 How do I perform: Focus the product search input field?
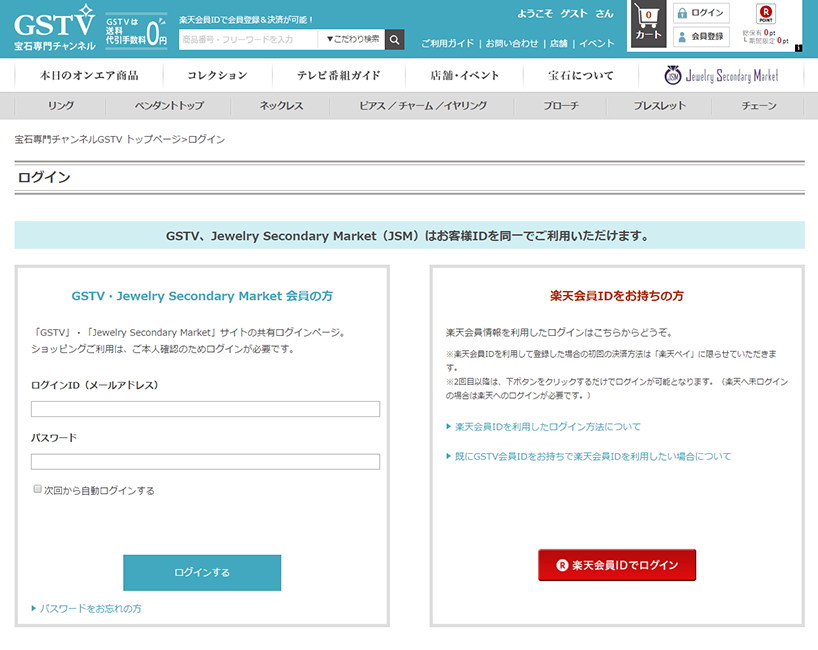(248, 40)
